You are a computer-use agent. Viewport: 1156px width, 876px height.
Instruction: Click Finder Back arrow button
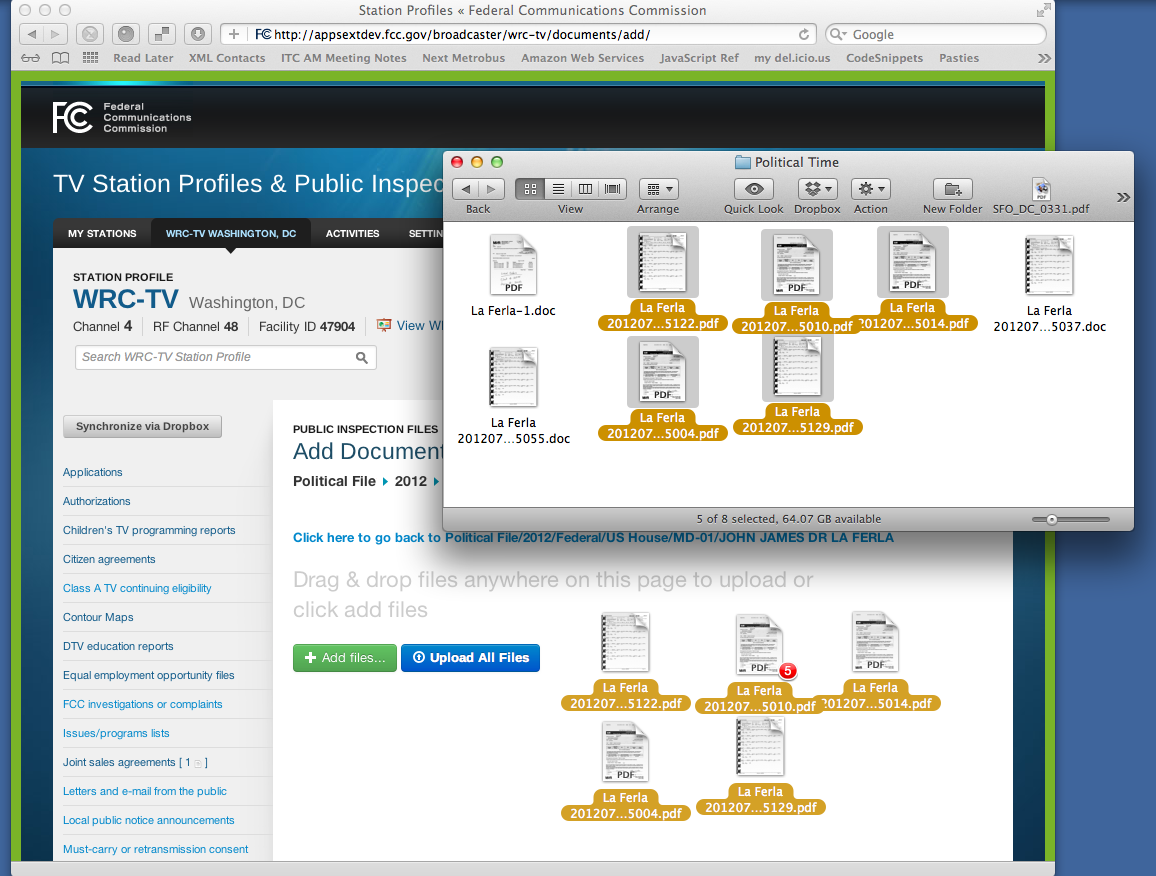click(465, 190)
